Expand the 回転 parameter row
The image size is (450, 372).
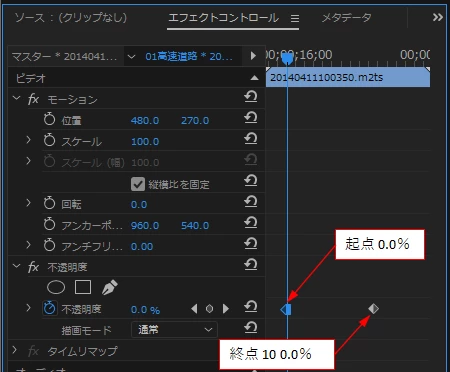pos(28,203)
